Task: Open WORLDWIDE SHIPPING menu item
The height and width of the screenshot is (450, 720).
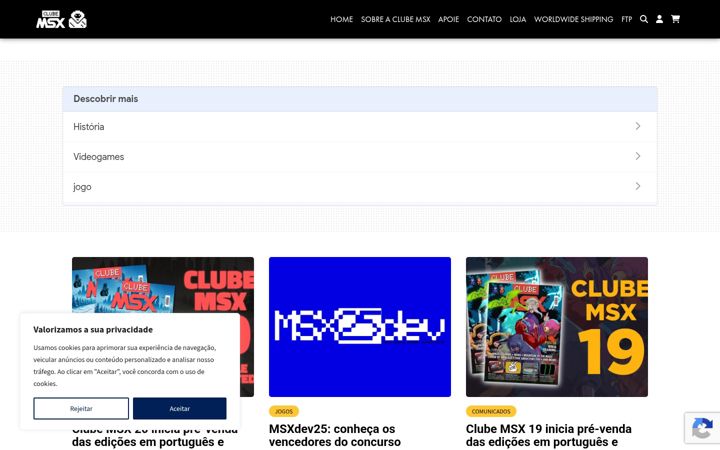Action: click(x=573, y=19)
